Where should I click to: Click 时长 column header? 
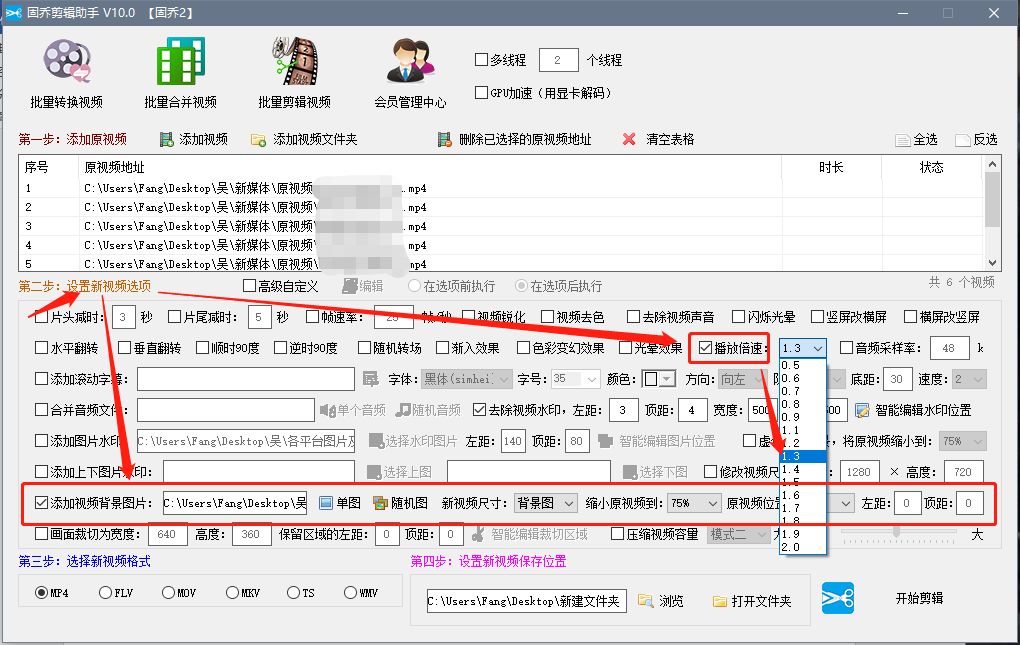(831, 167)
